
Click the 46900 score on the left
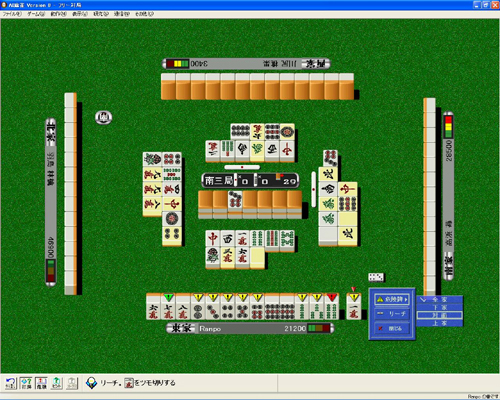[51, 247]
